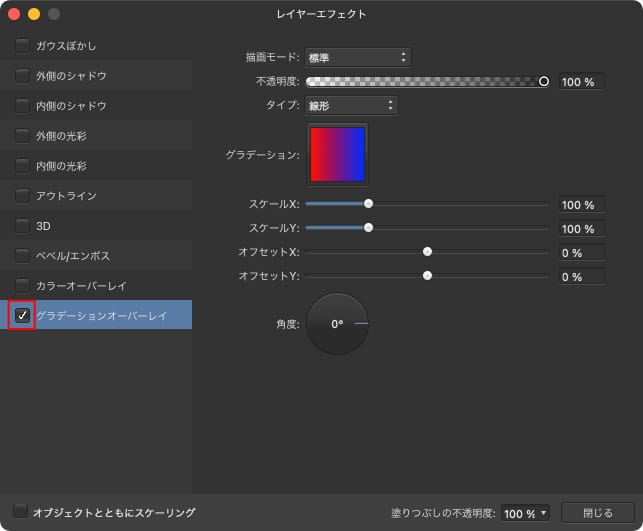Screen dimensions: 643x531
Task: Enable the 3D effect checkbox
Action: coord(22,226)
